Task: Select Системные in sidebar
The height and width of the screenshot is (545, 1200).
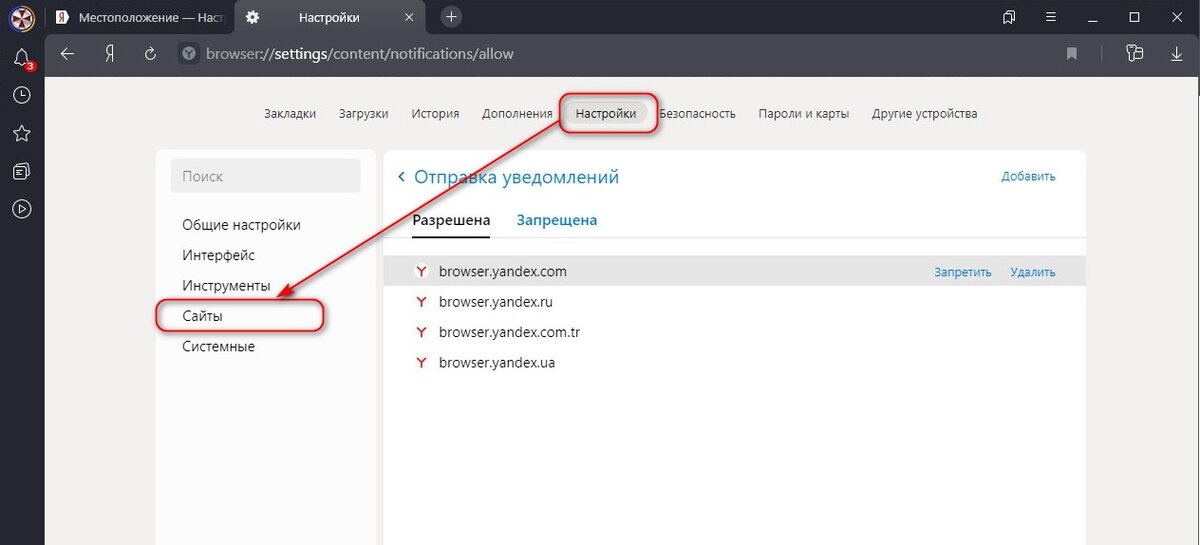Action: click(218, 346)
